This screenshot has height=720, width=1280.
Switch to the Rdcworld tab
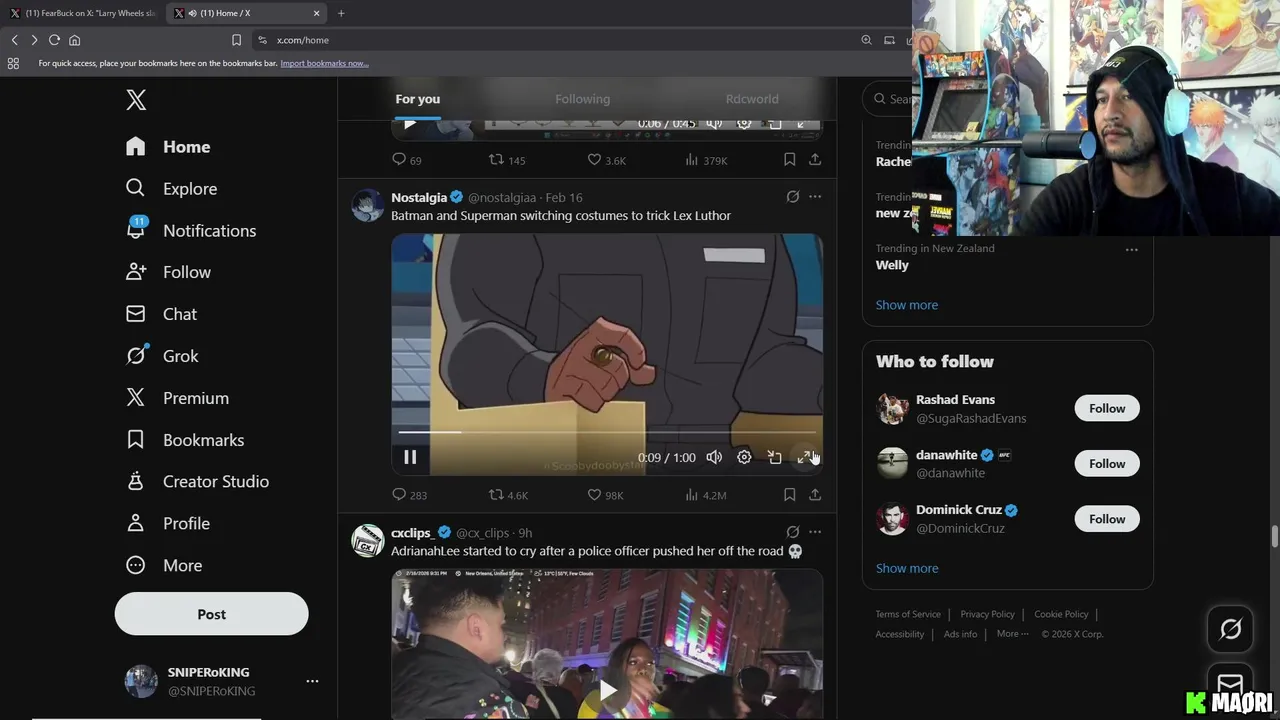[x=752, y=99]
